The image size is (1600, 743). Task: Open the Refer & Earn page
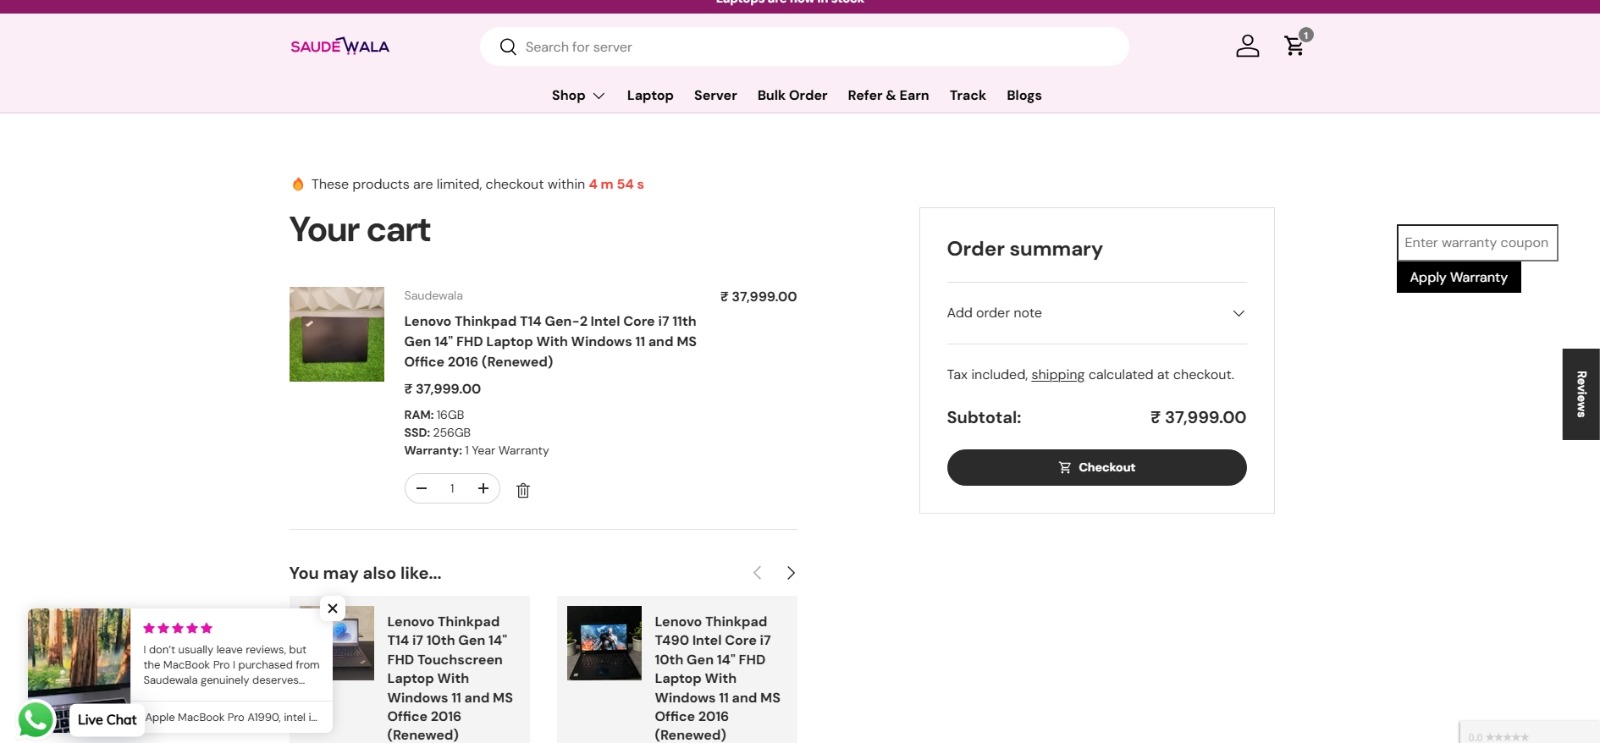coord(888,95)
